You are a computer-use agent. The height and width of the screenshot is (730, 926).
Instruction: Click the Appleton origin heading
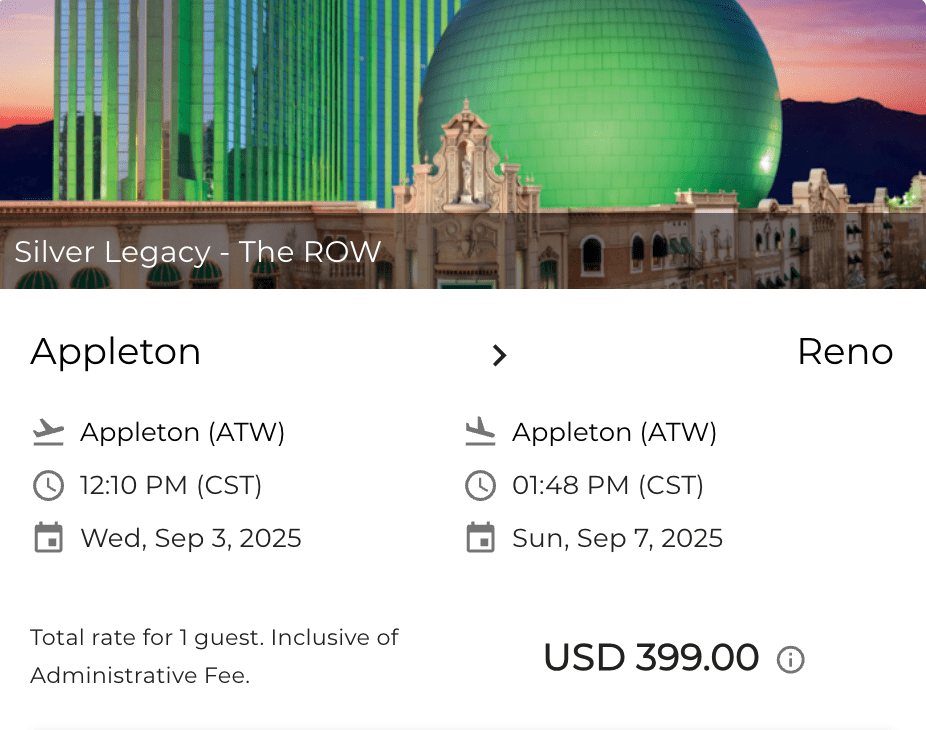click(x=116, y=352)
